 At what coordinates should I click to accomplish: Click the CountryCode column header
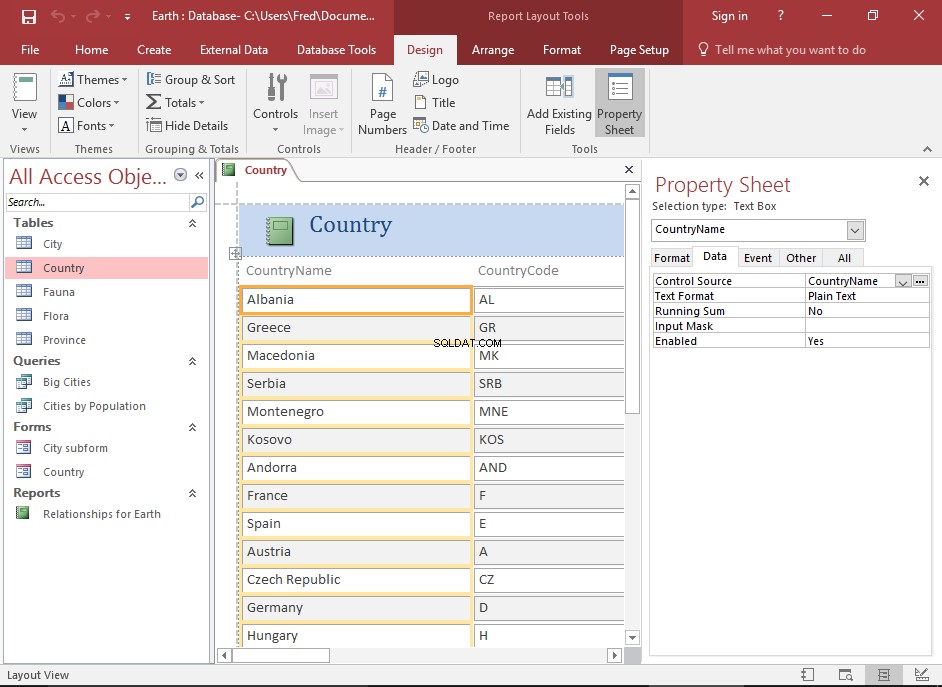pyautogui.click(x=518, y=271)
